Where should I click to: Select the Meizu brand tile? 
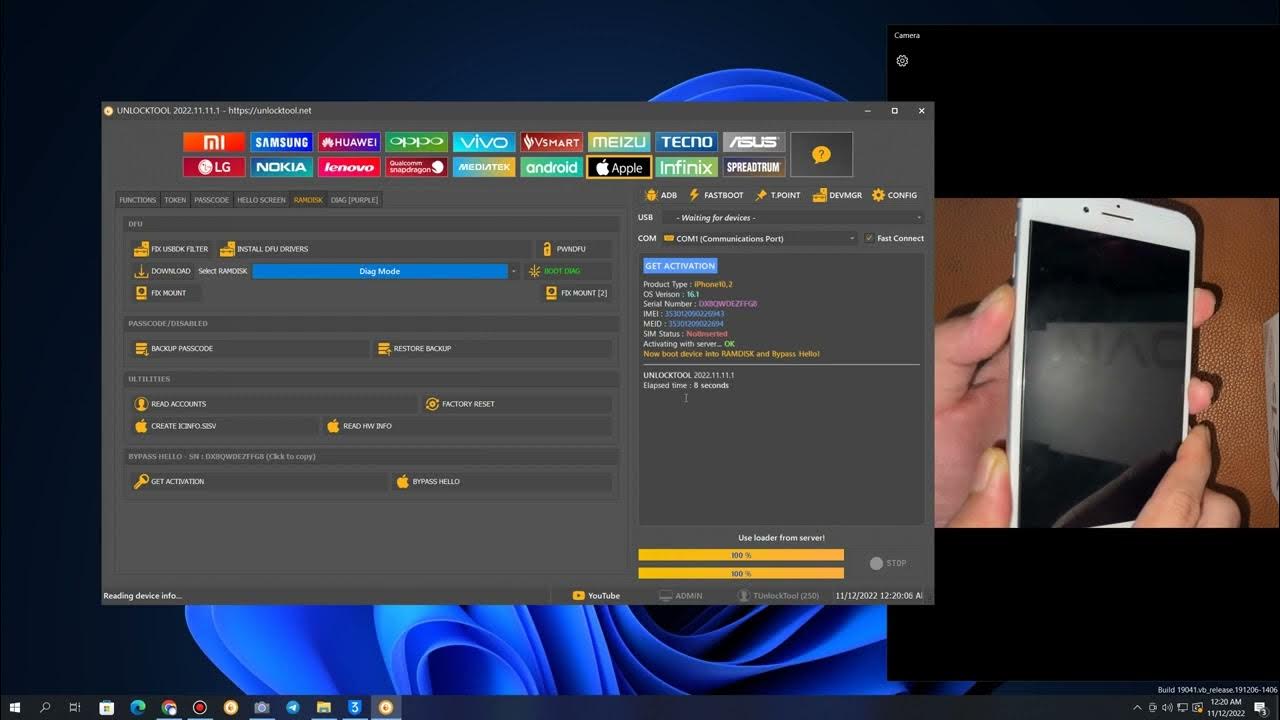click(619, 142)
